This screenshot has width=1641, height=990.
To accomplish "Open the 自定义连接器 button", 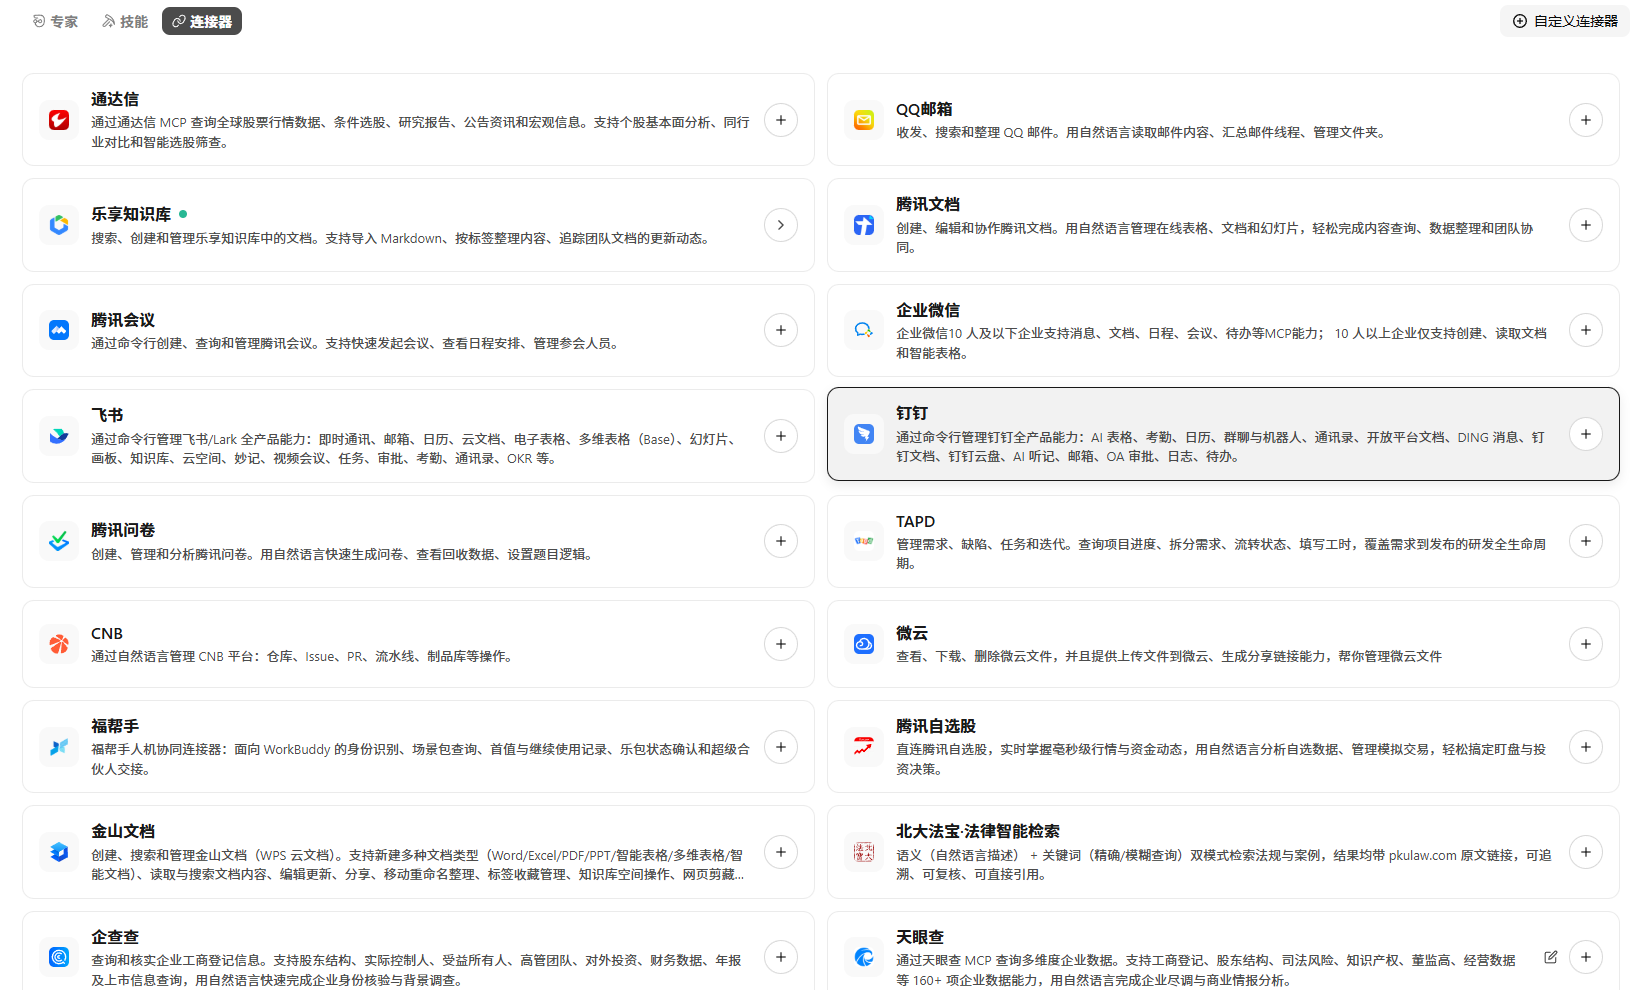I will pos(1565,21).
